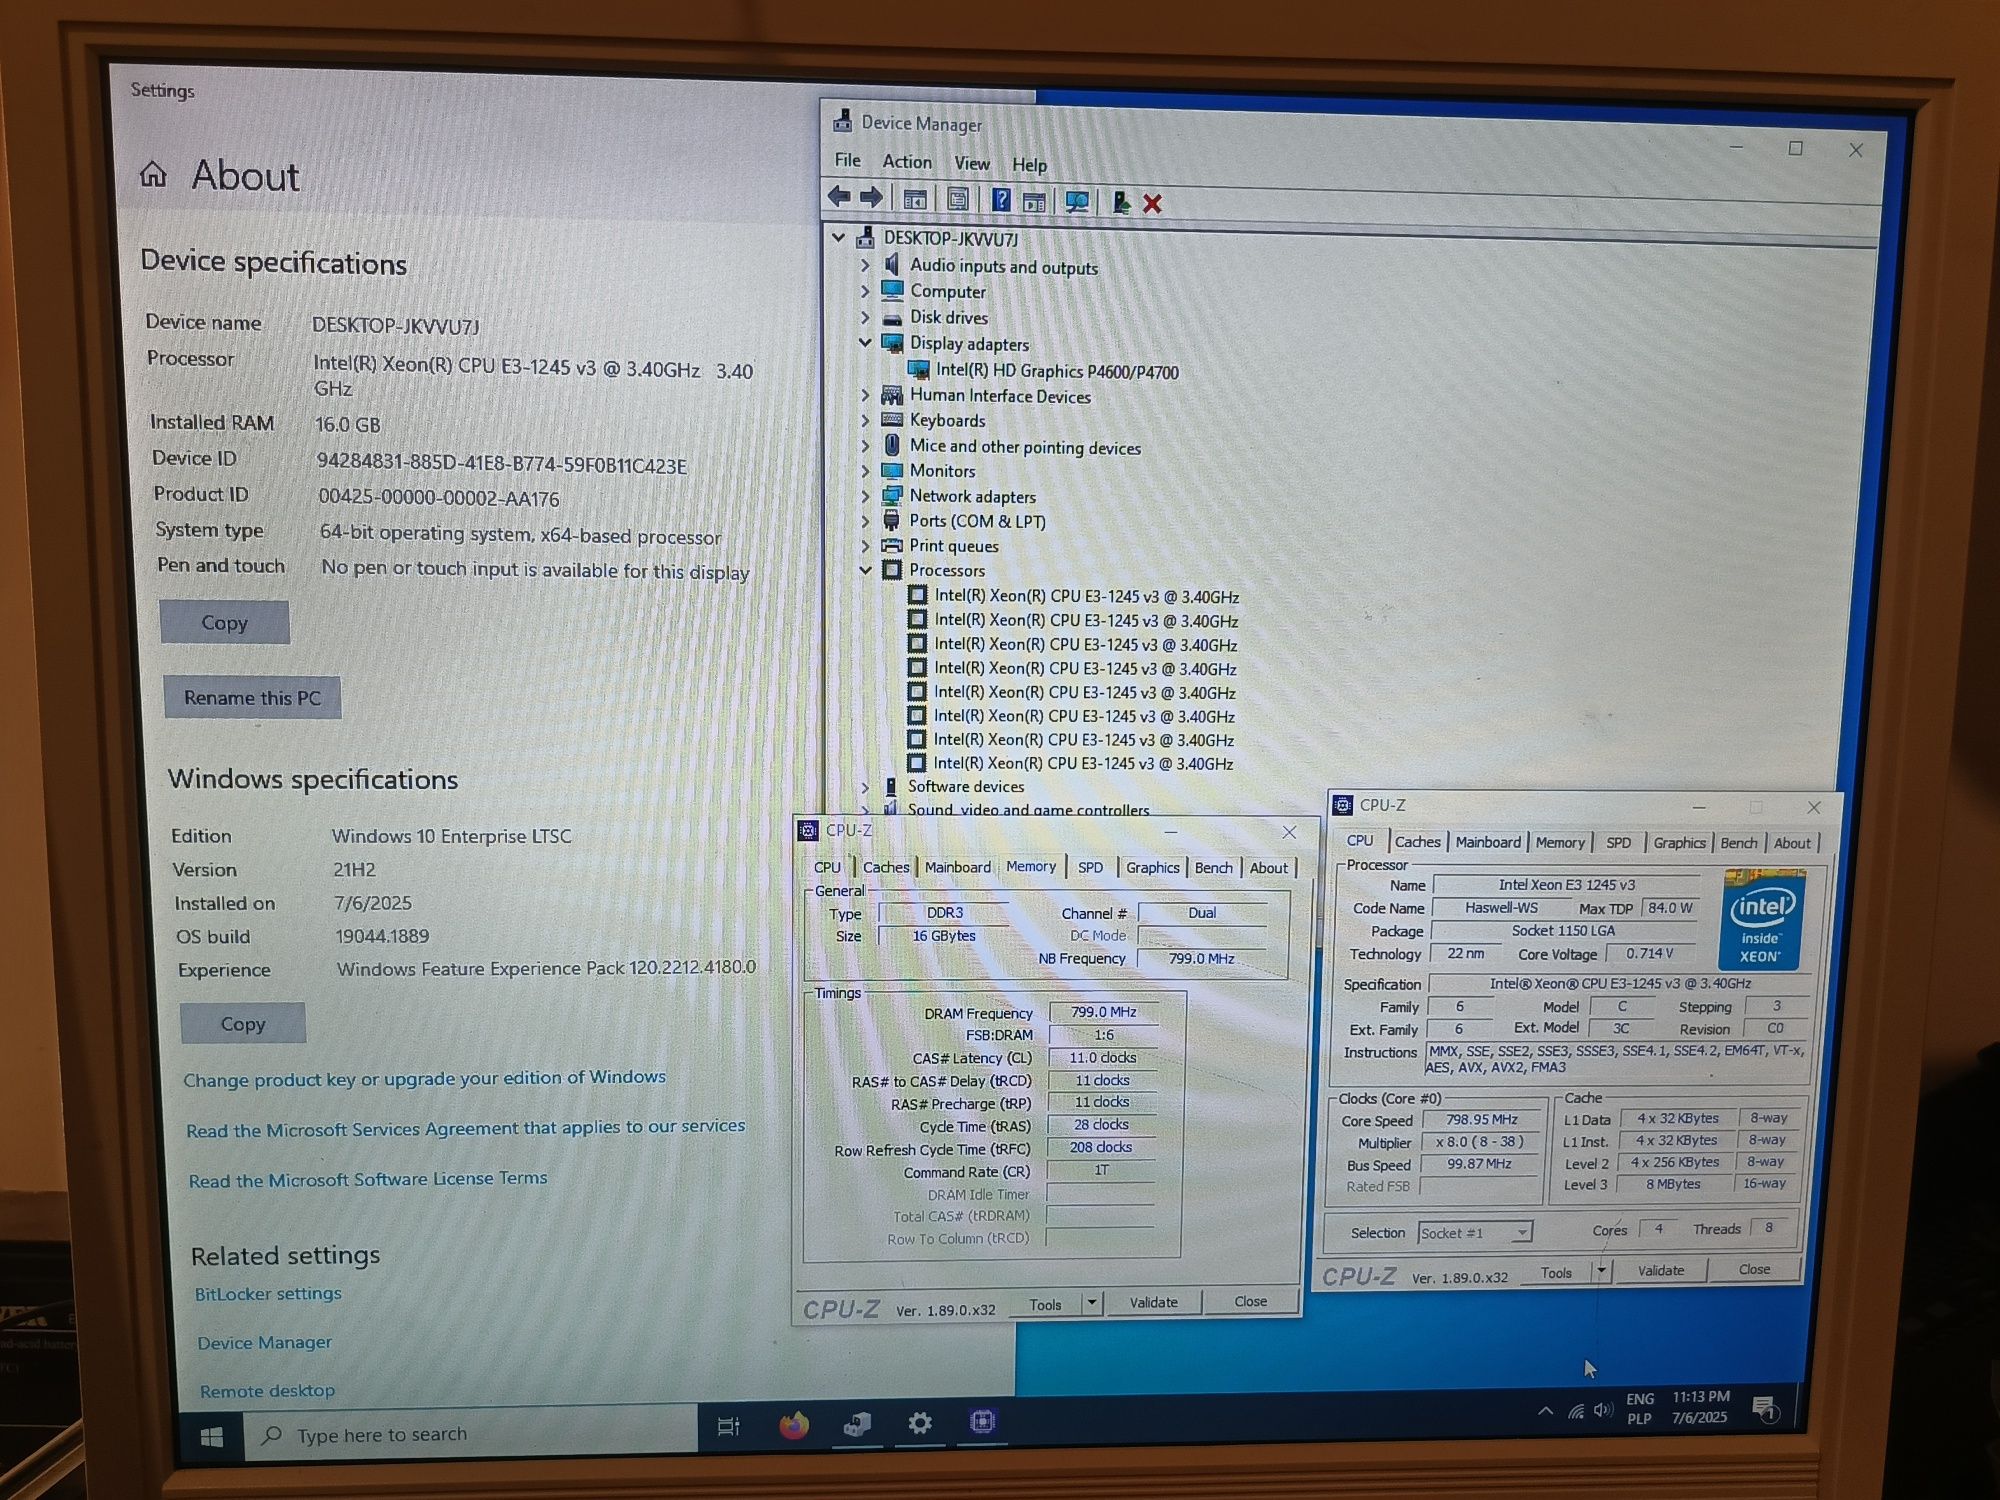The width and height of the screenshot is (2000, 1500).
Task: Open Change product key or upgrade edition link
Action: click(x=424, y=1078)
